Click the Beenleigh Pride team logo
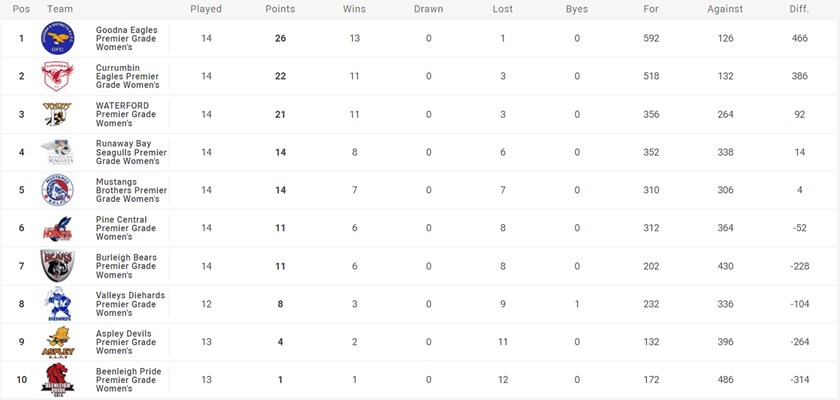Screen dimensions: 840x400 point(57,380)
